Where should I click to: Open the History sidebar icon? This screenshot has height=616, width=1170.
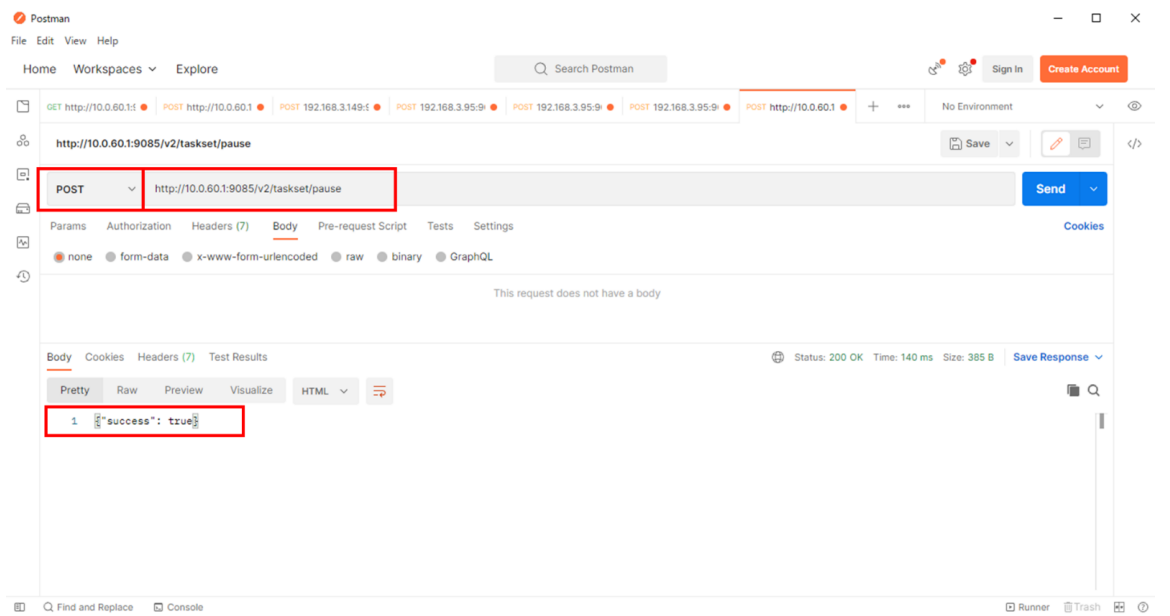point(23,277)
